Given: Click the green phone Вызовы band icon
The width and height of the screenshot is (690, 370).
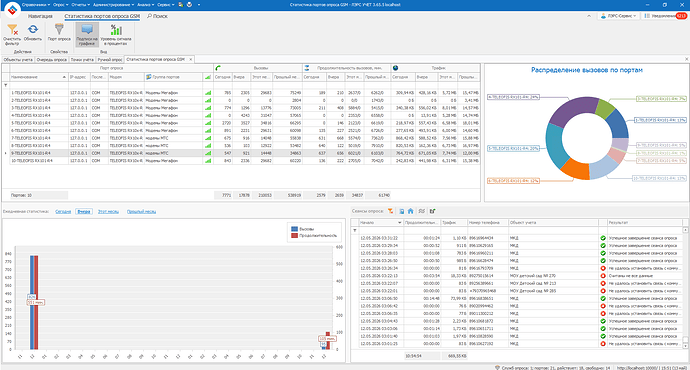Looking at the screenshot, I should [x=218, y=68].
